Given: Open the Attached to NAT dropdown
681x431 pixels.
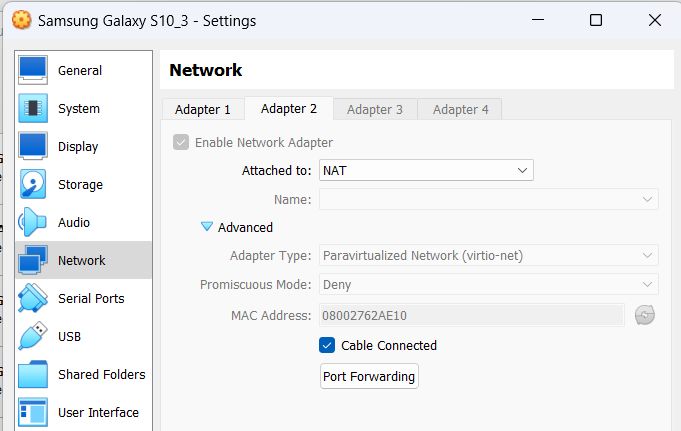Looking at the screenshot, I should click(x=426, y=171).
